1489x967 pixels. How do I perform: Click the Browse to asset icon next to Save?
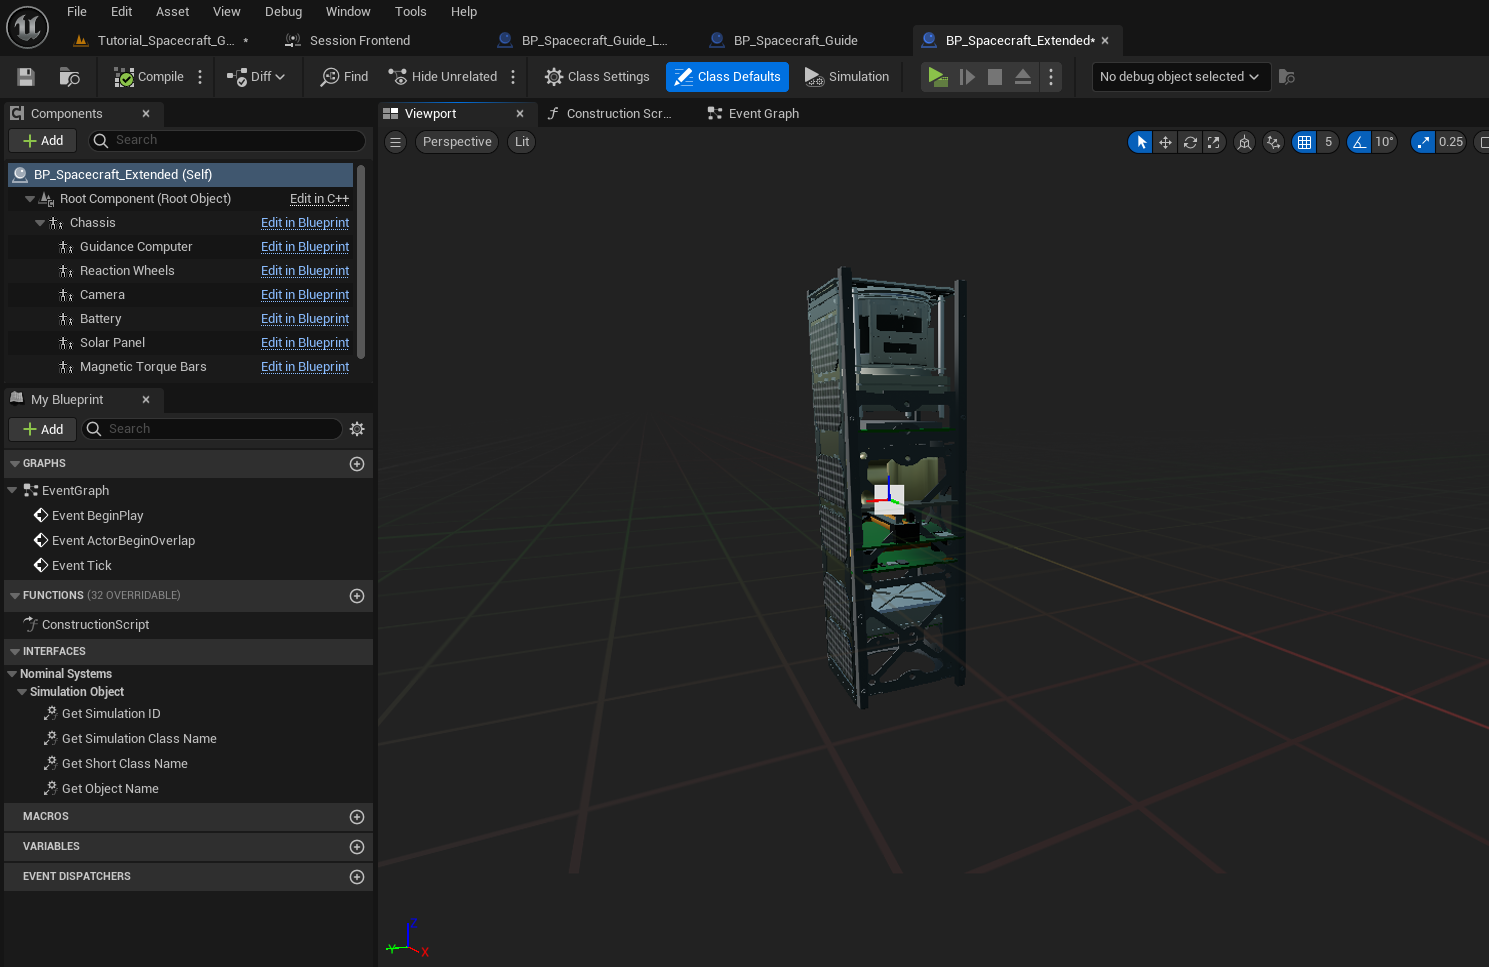tap(69, 77)
